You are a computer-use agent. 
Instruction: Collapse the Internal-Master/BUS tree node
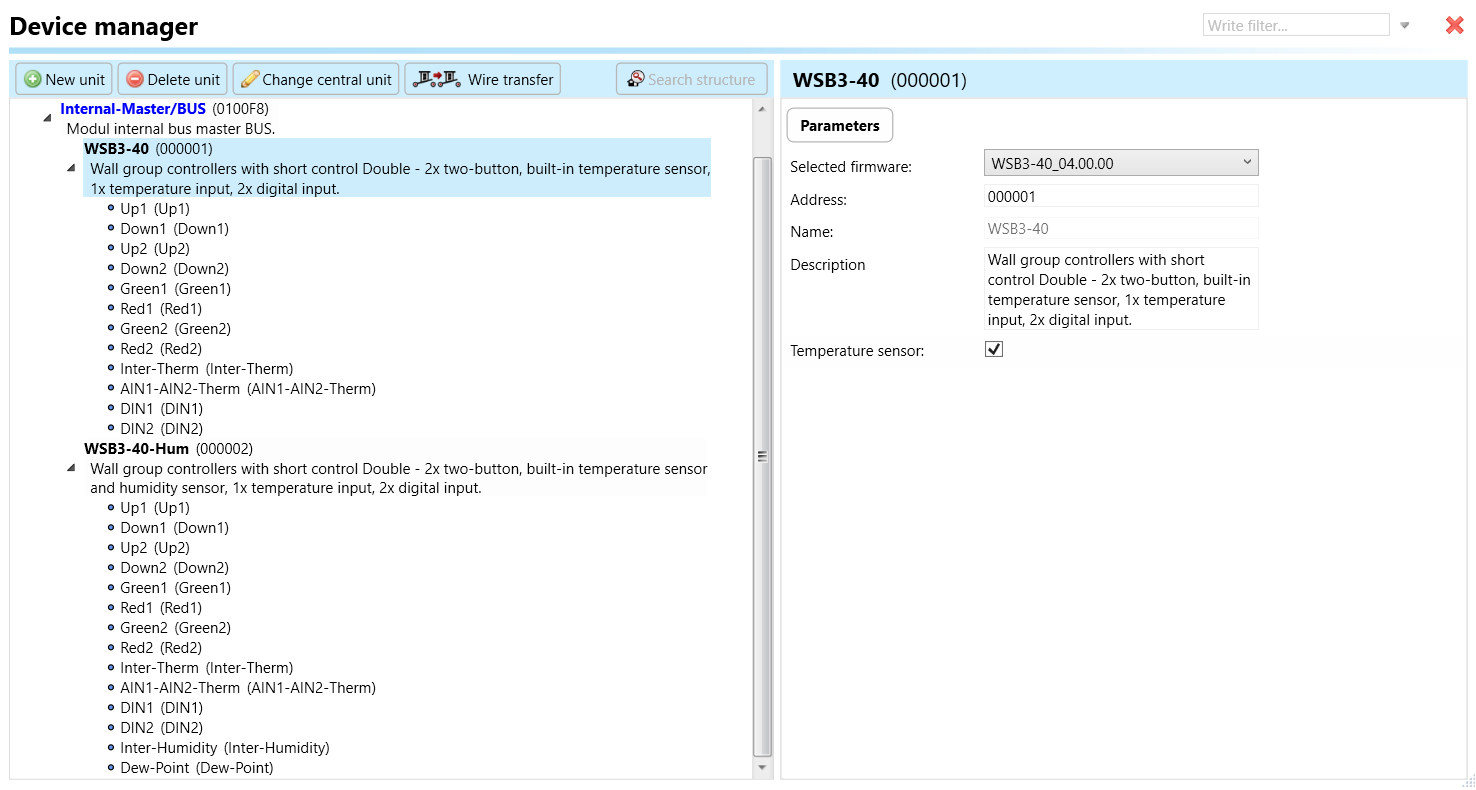click(47, 118)
